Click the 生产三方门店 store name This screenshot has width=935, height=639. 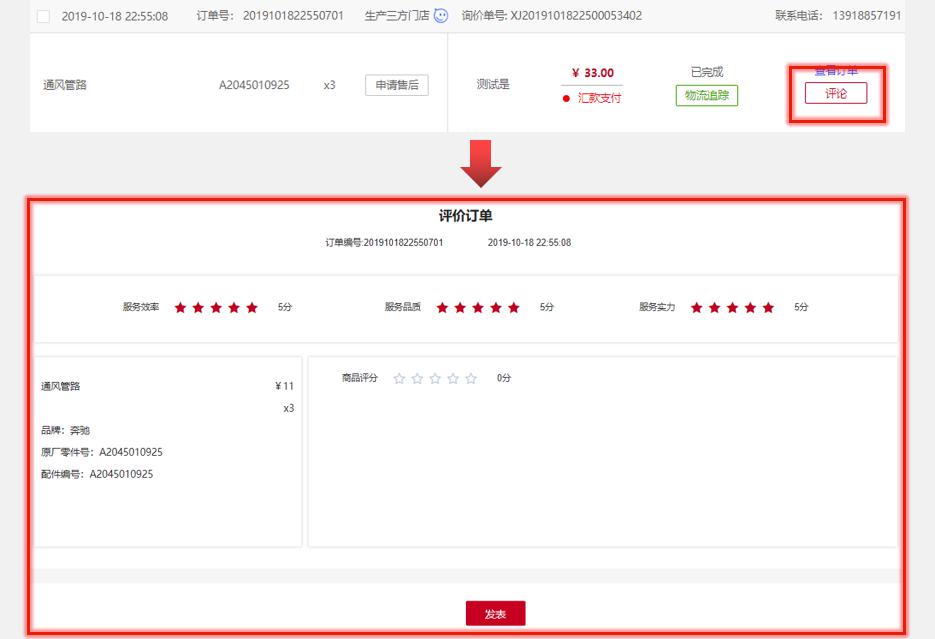click(x=397, y=15)
